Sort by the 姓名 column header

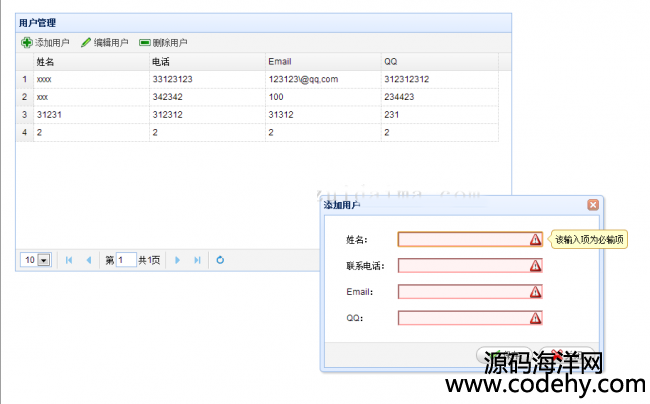click(90, 62)
